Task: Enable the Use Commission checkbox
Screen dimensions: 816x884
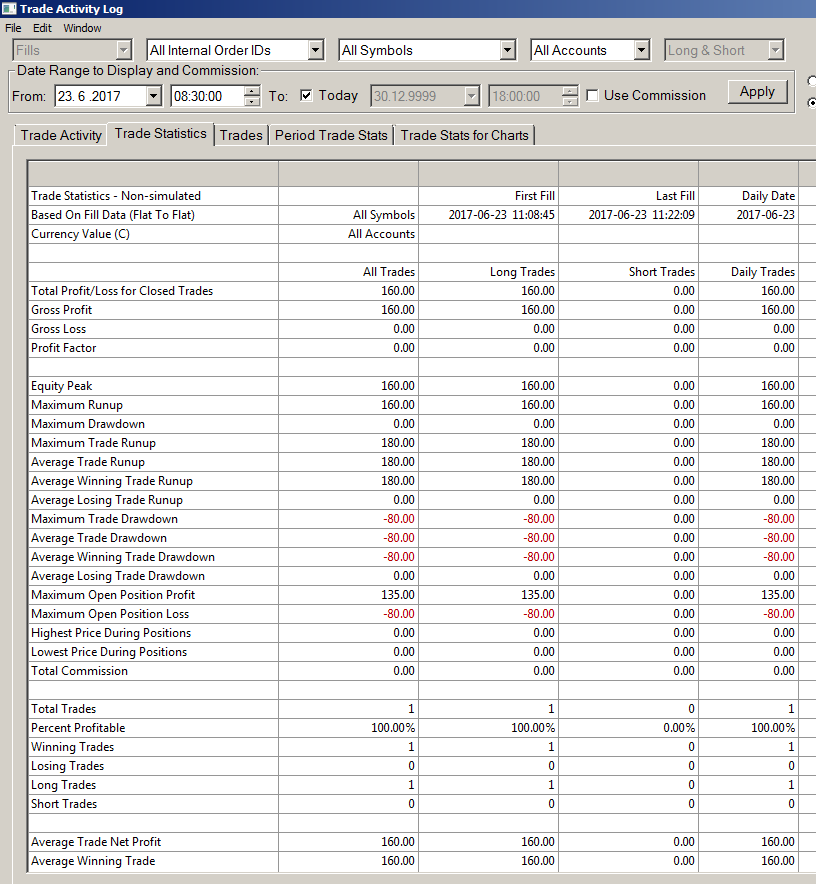Action: tap(592, 95)
